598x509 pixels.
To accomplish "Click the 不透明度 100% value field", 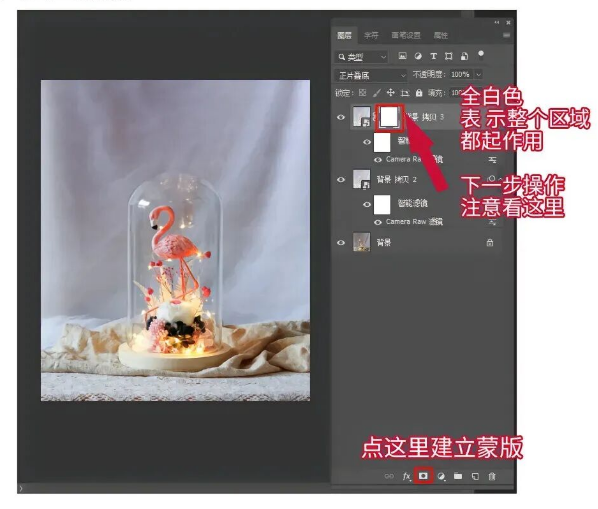I will coord(461,74).
